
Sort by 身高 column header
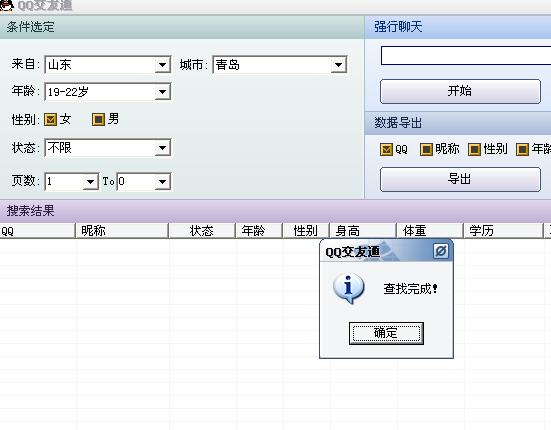pos(363,231)
